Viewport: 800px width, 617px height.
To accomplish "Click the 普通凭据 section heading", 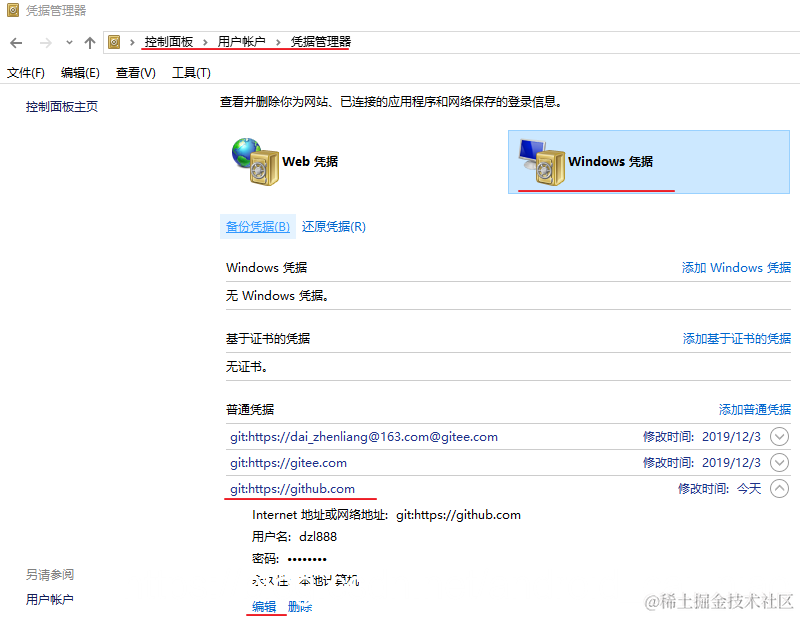I will [x=250, y=409].
